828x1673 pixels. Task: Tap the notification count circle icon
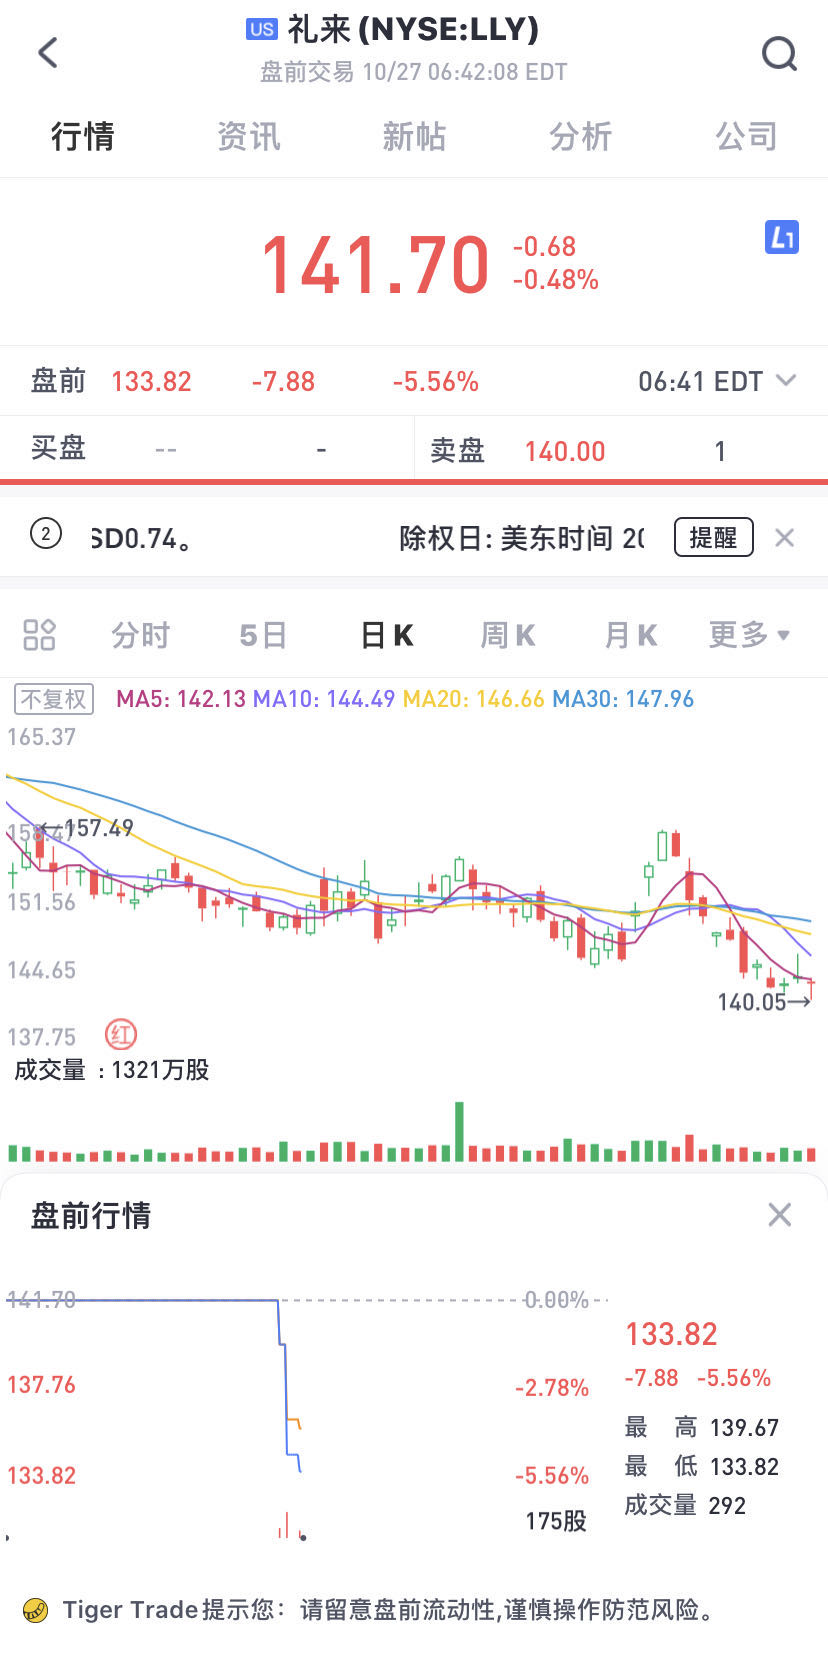point(45,534)
